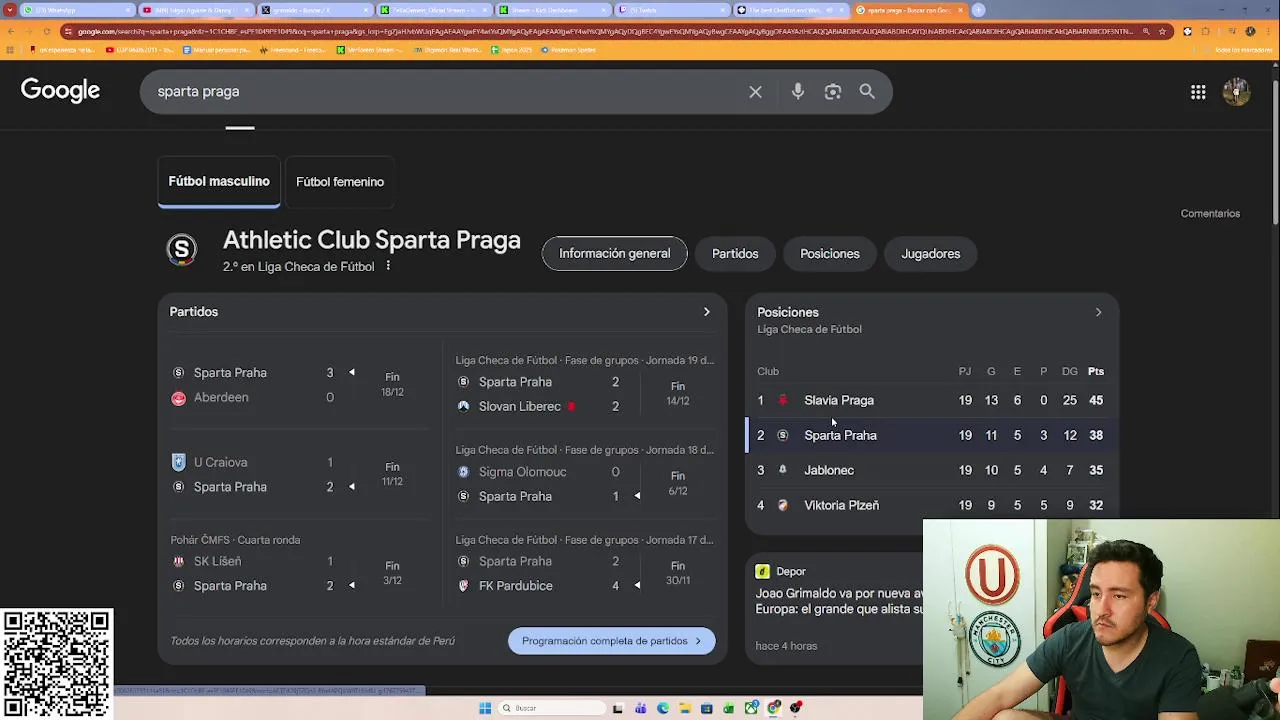Click the SK Líšeň team crest
The image size is (1280, 720).
(178, 561)
